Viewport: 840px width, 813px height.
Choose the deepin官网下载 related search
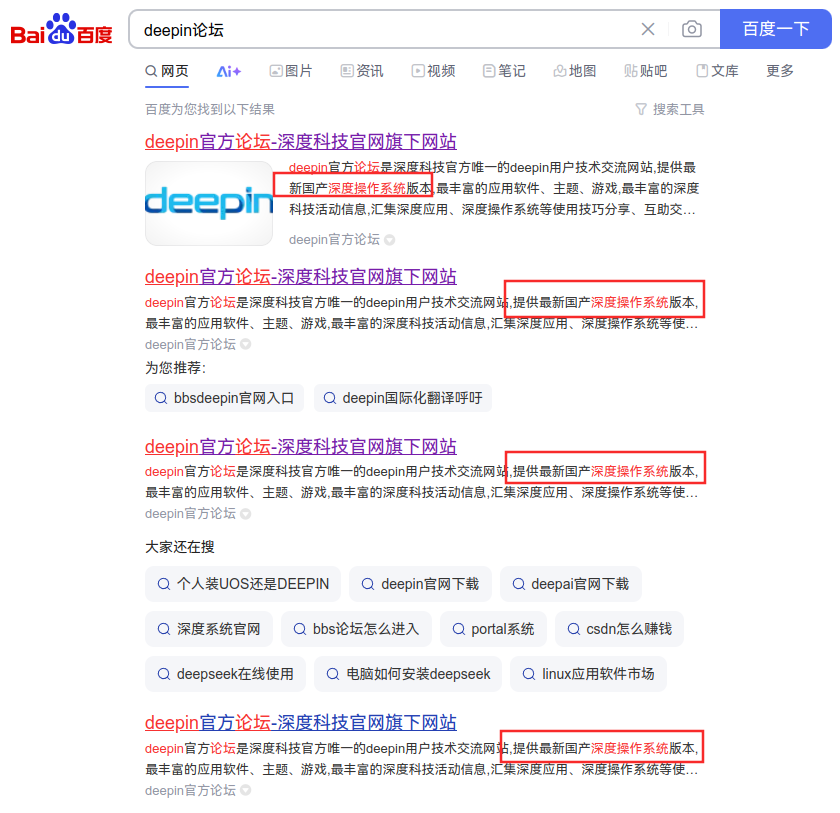[x=421, y=584]
